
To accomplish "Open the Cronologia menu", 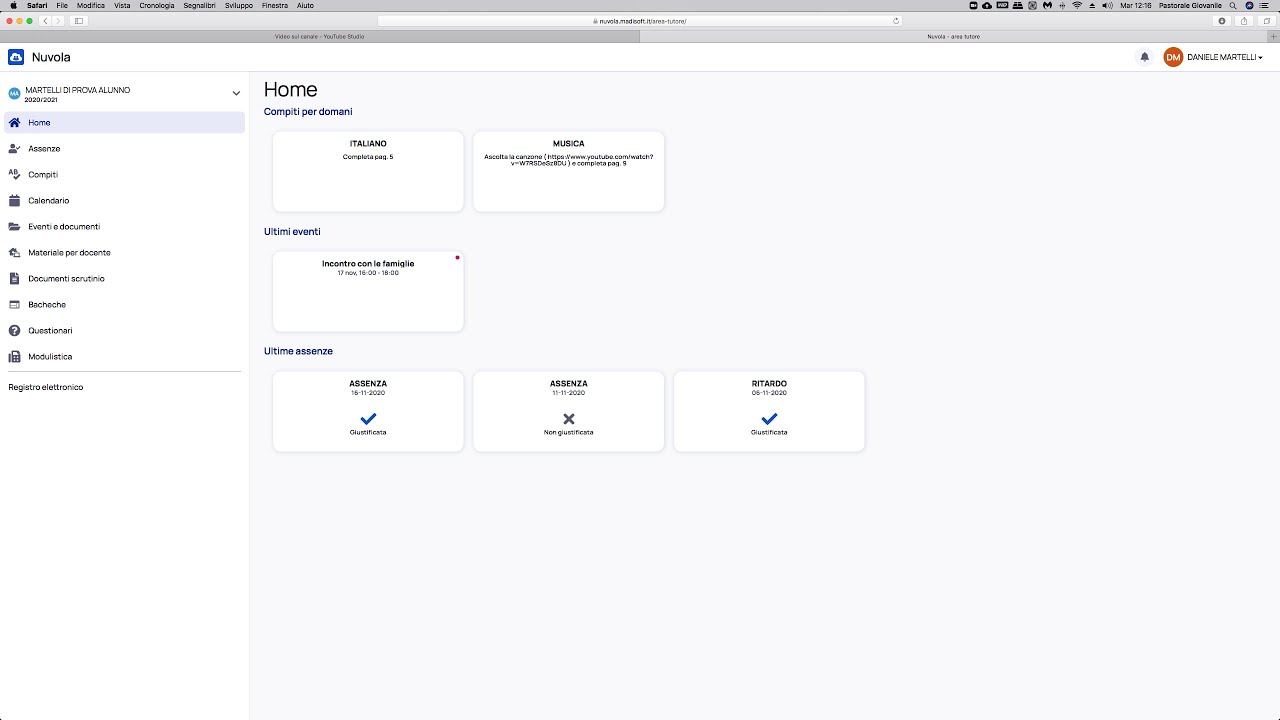I will coord(157,5).
